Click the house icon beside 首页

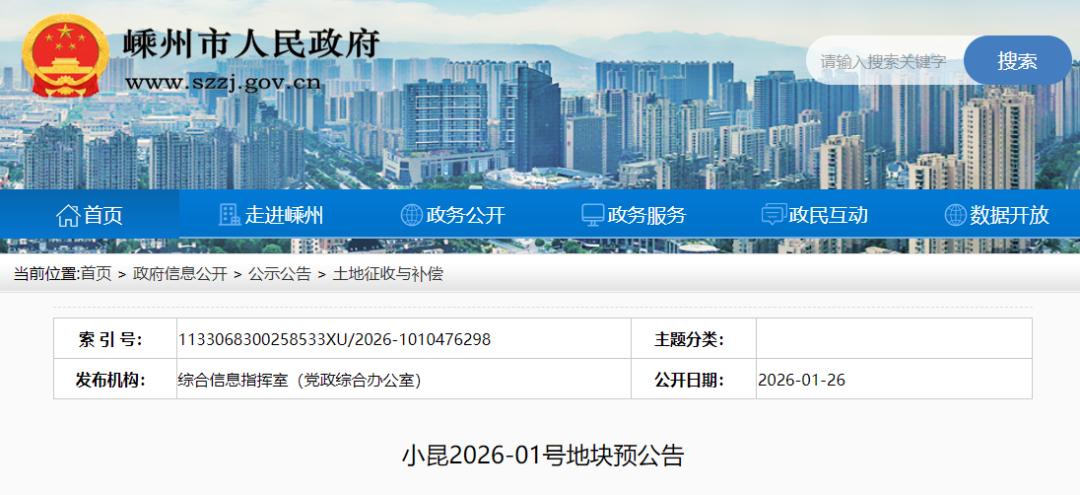(x=68, y=215)
